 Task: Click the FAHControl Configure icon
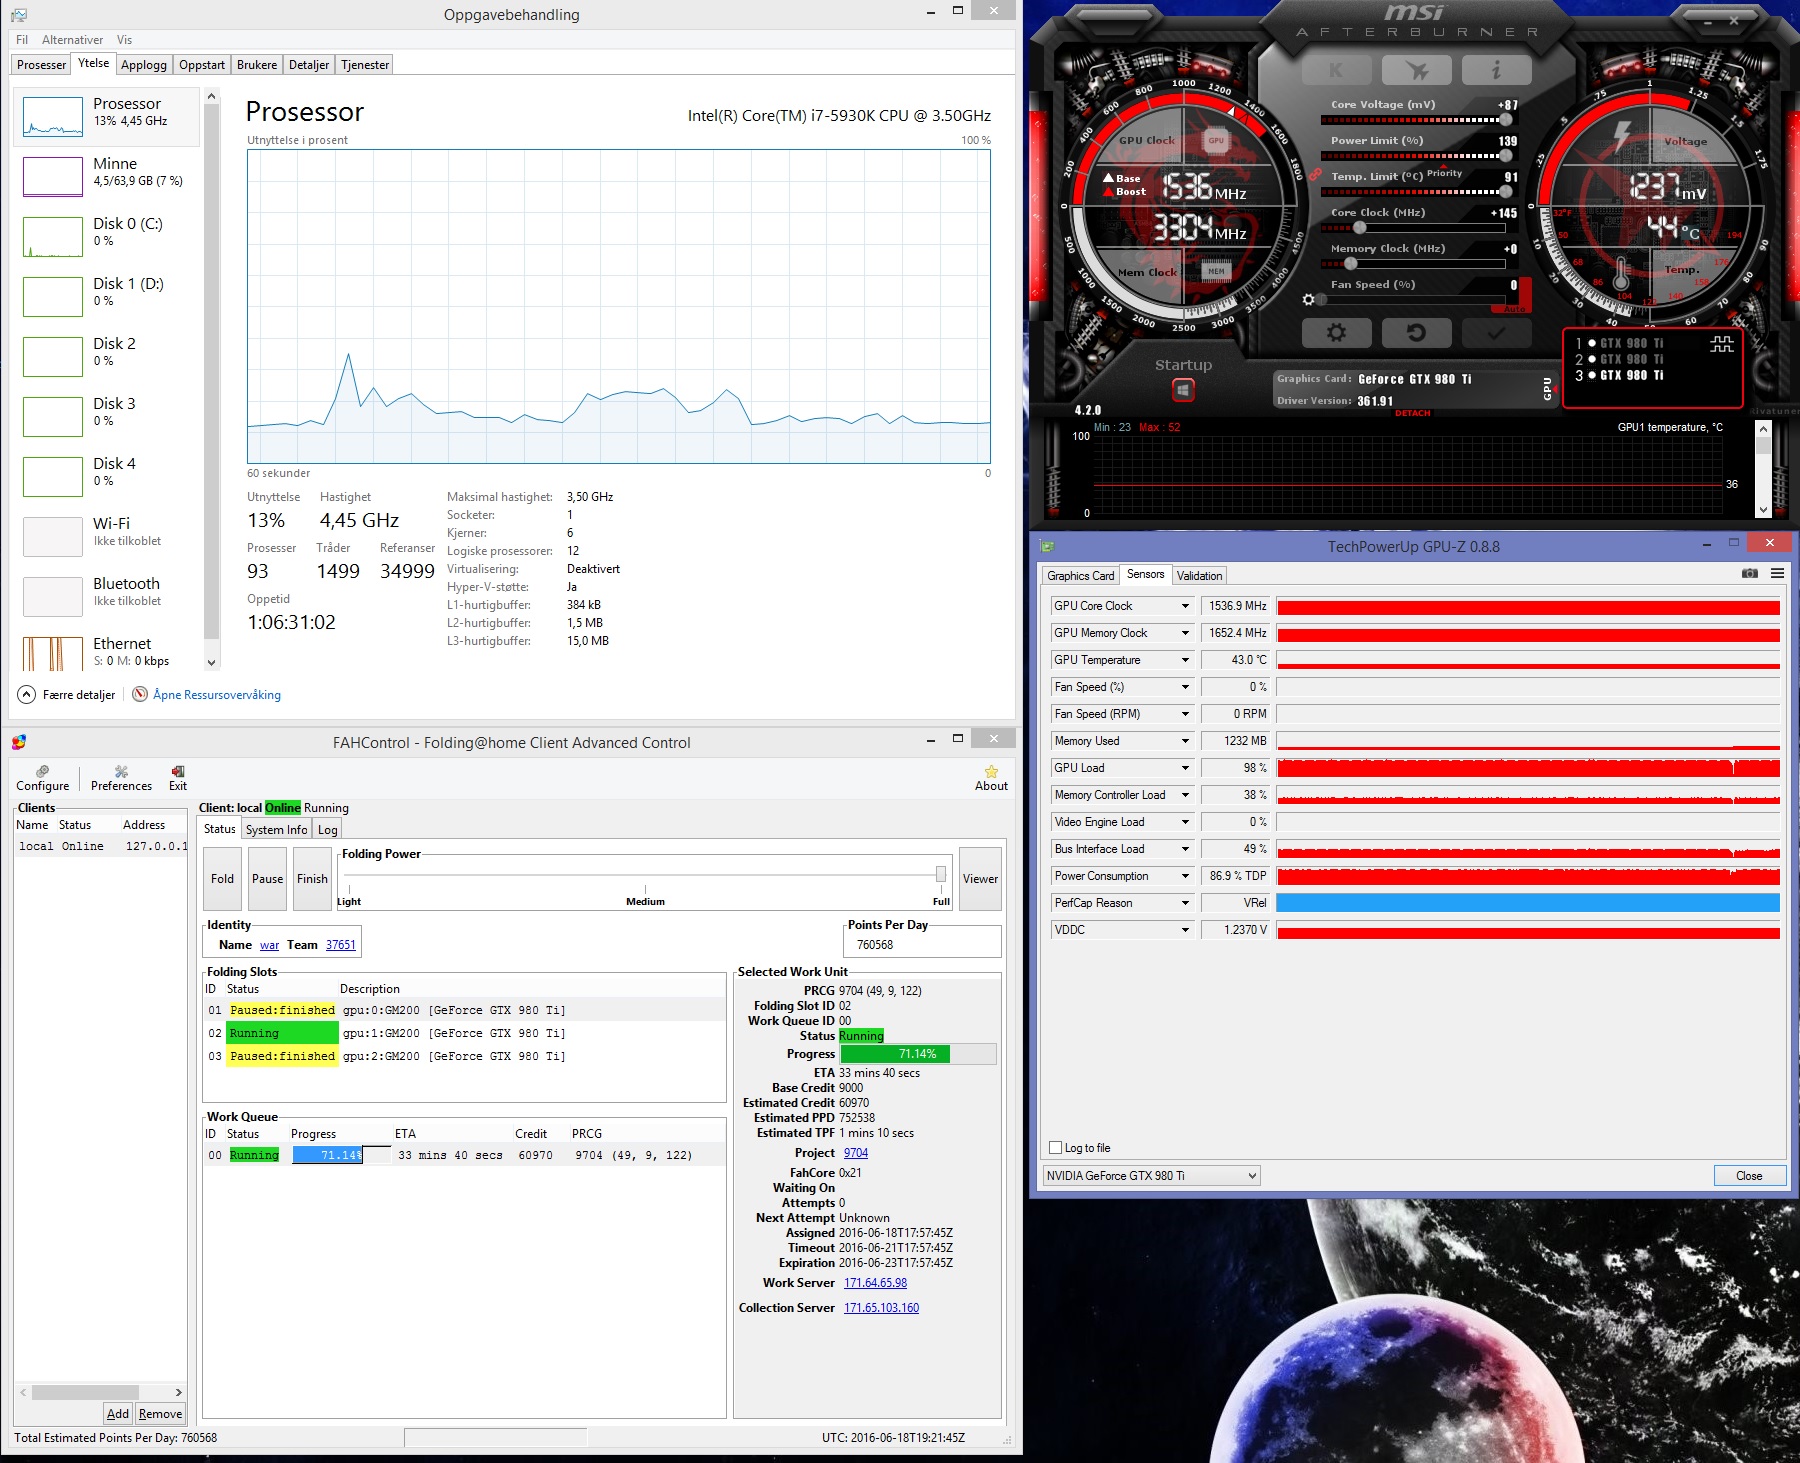coord(43,771)
